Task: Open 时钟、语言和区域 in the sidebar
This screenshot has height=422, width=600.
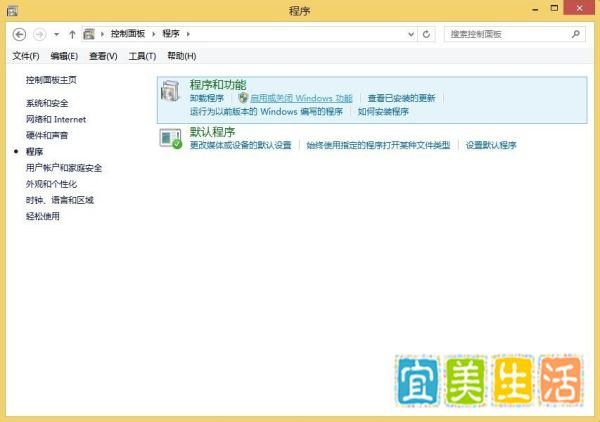Action: coord(60,200)
